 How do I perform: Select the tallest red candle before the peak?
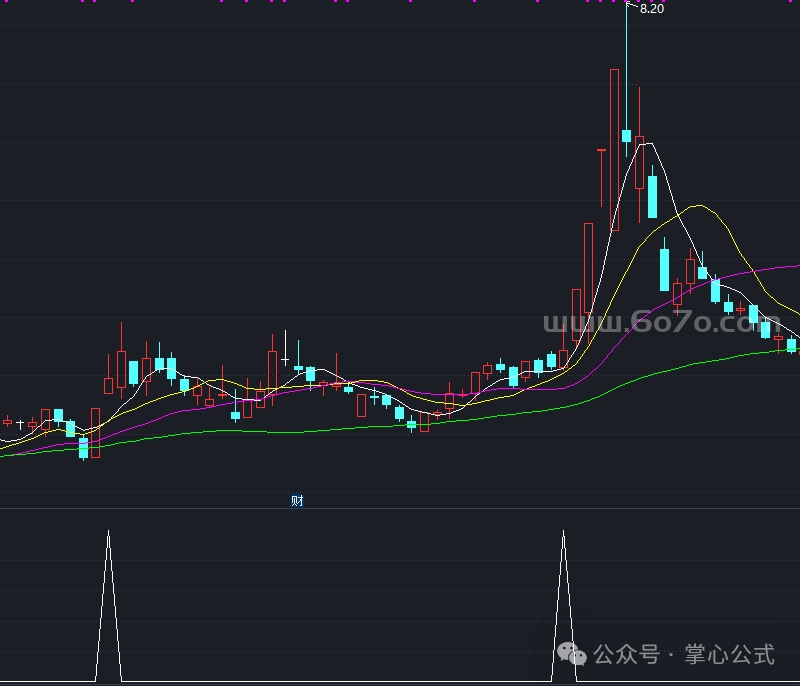614,150
